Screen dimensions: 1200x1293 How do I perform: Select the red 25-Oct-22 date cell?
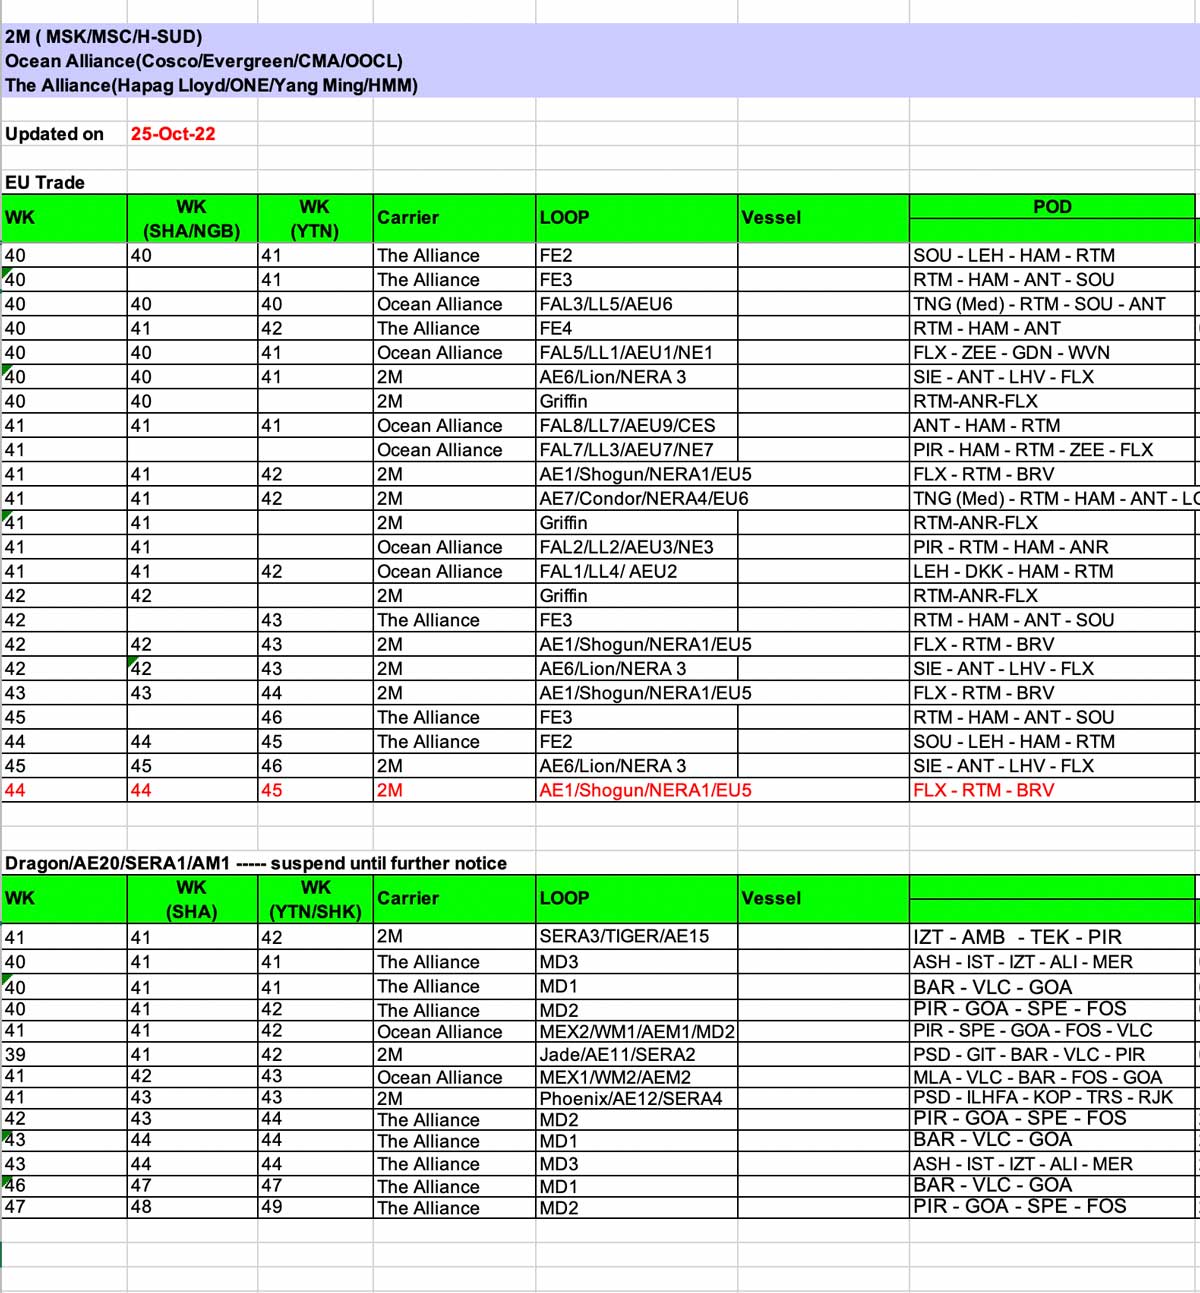tap(173, 134)
